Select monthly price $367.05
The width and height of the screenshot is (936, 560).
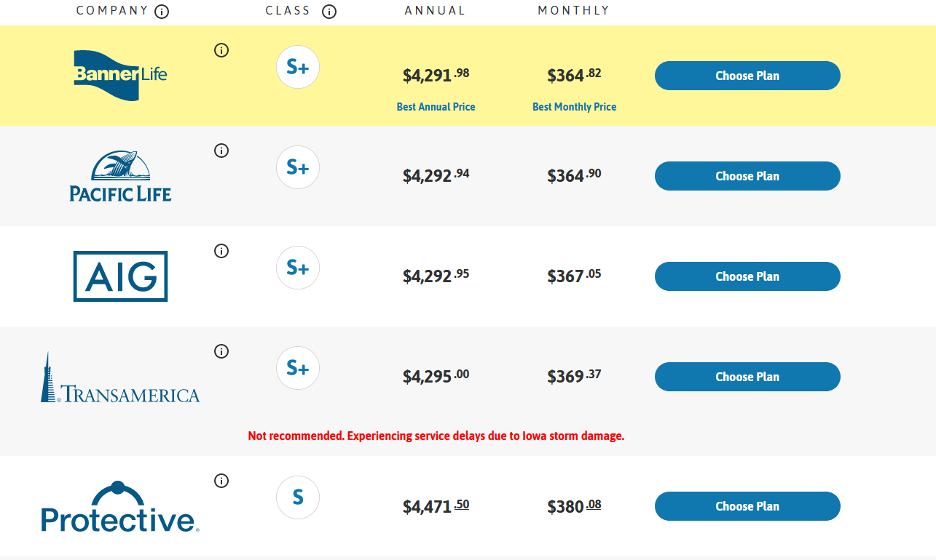coord(574,276)
